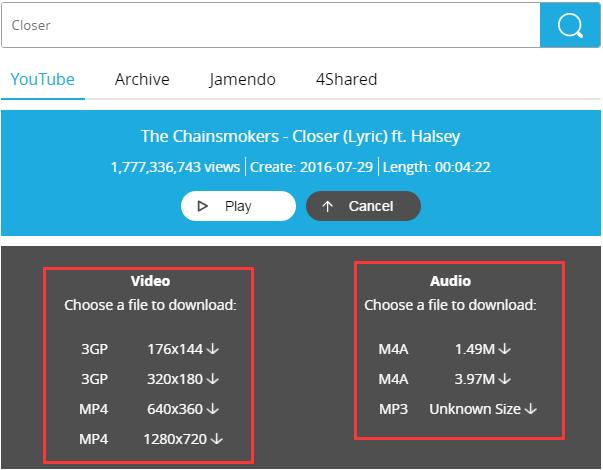Select the M4A label for 1.49M
Screen dimensions: 603x470
pyautogui.click(x=393, y=349)
